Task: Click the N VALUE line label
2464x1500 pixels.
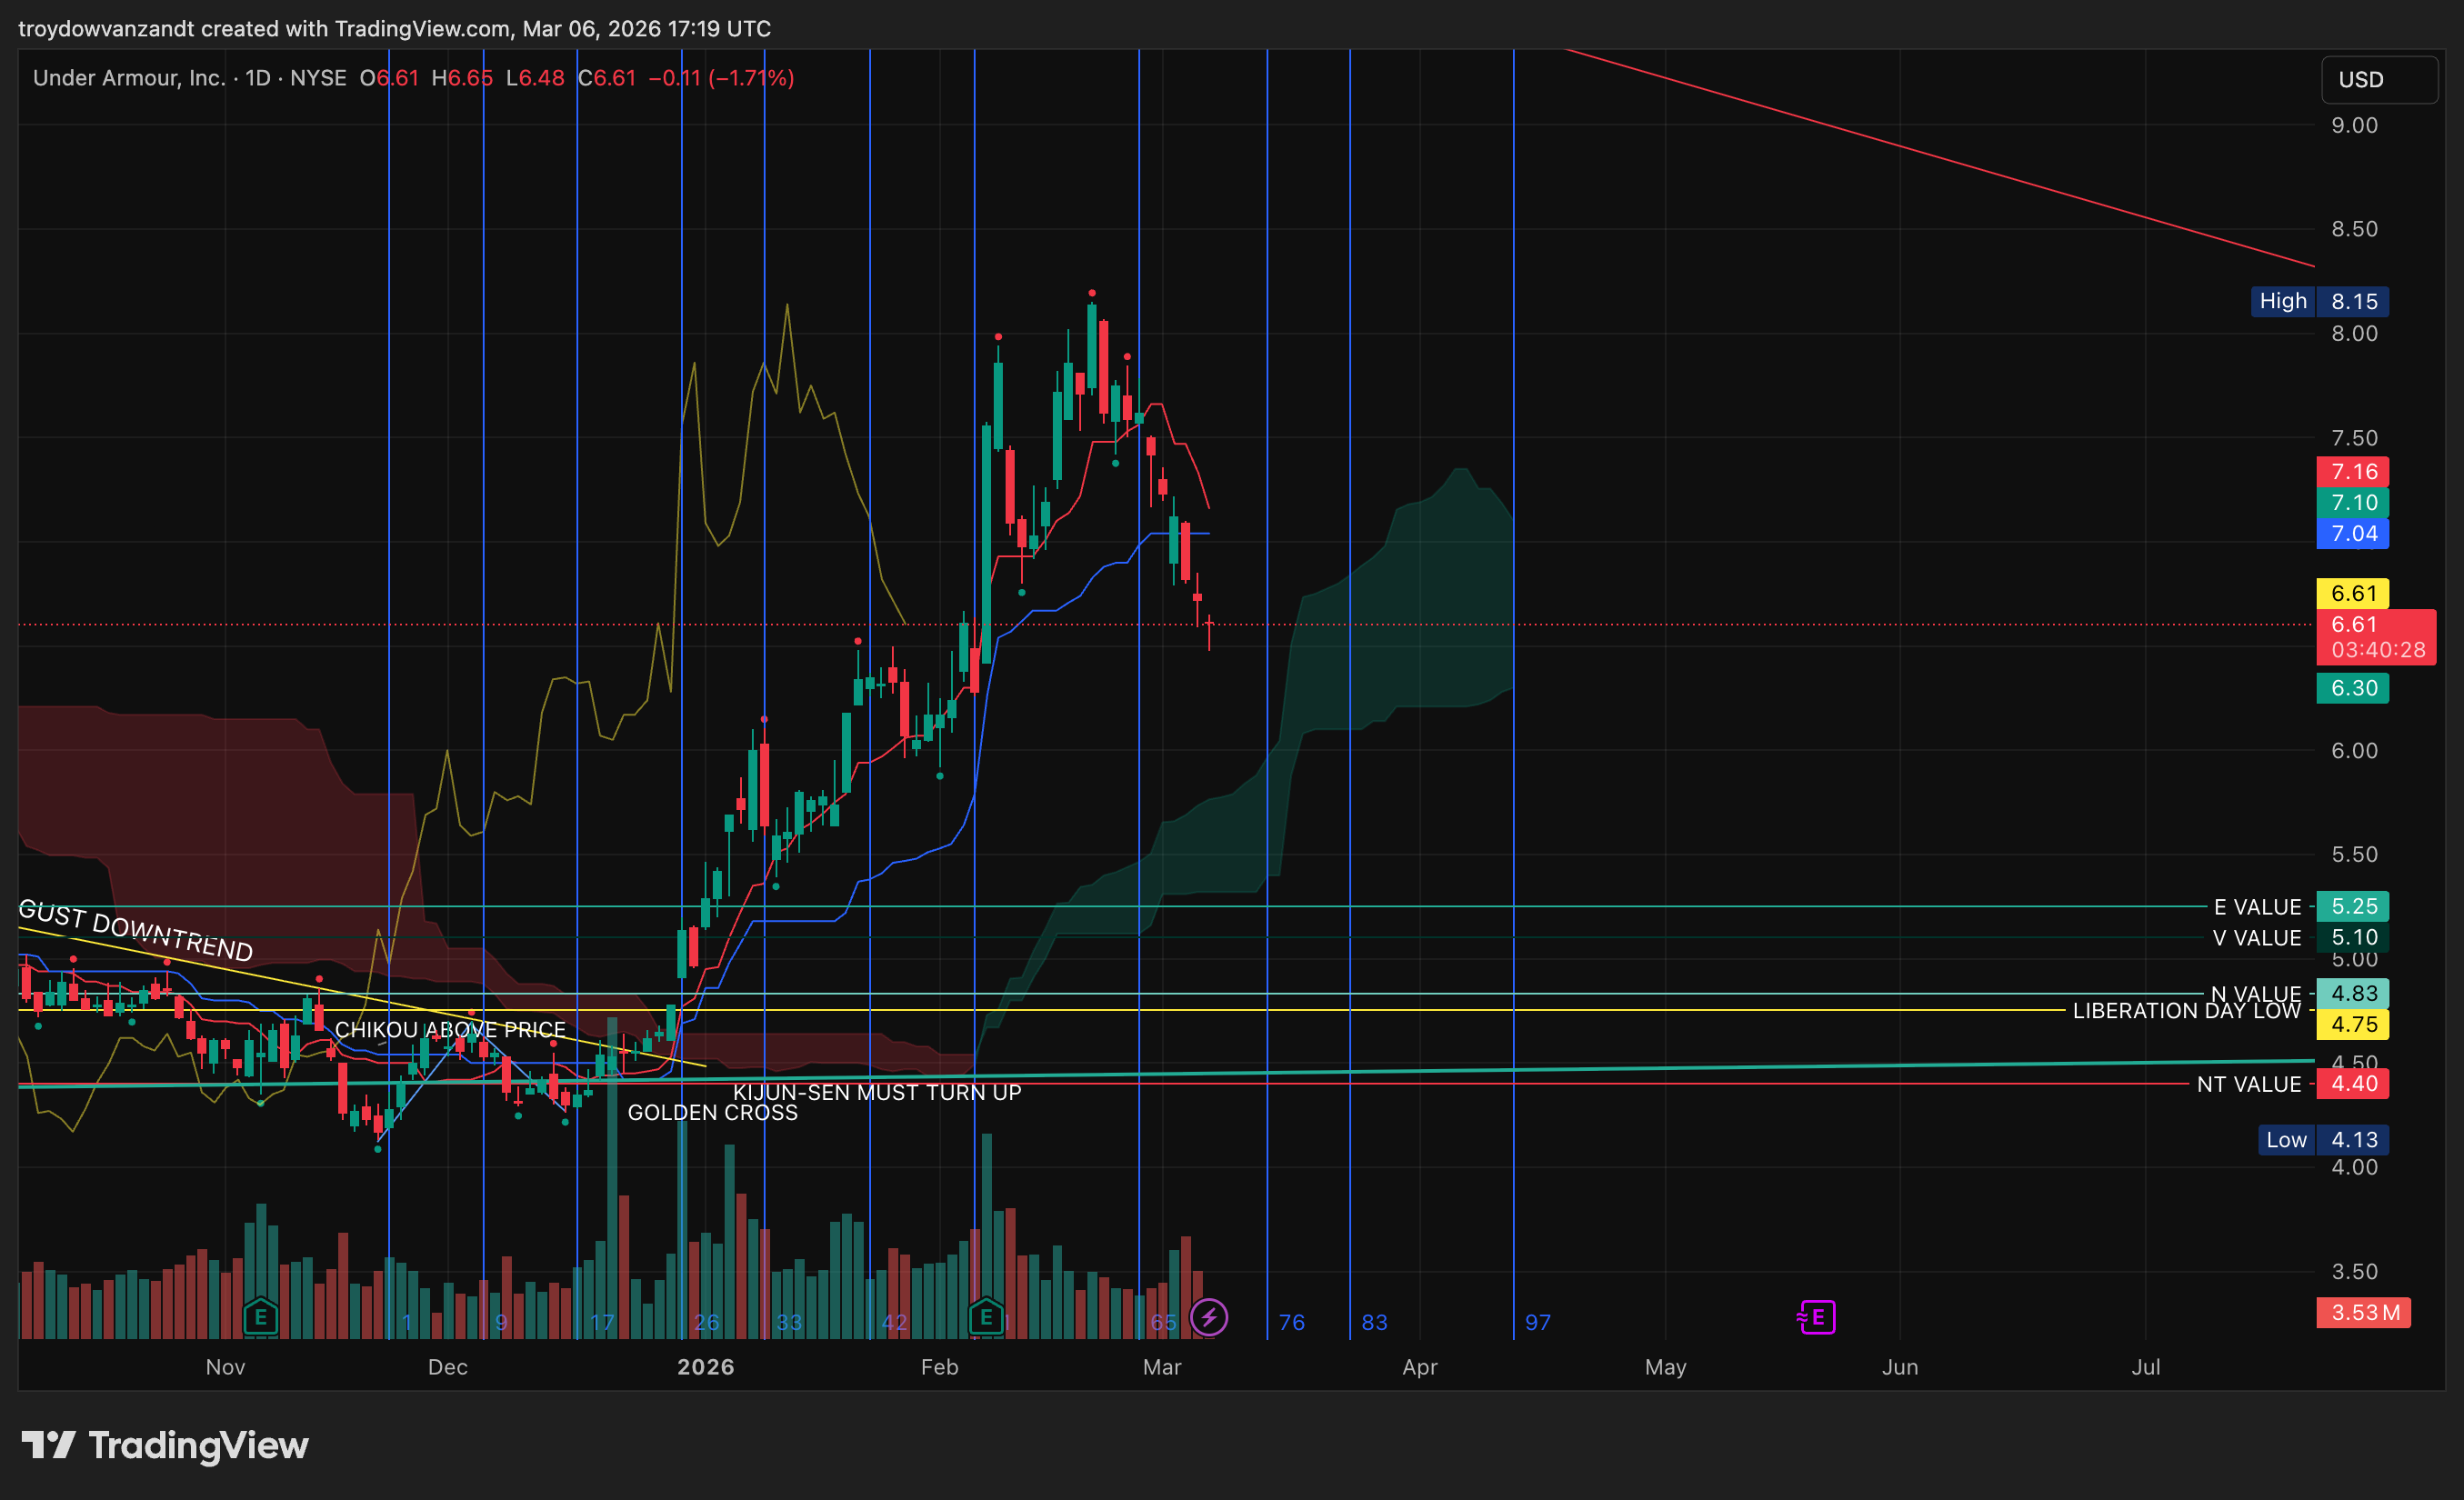Action: click(x=2256, y=993)
